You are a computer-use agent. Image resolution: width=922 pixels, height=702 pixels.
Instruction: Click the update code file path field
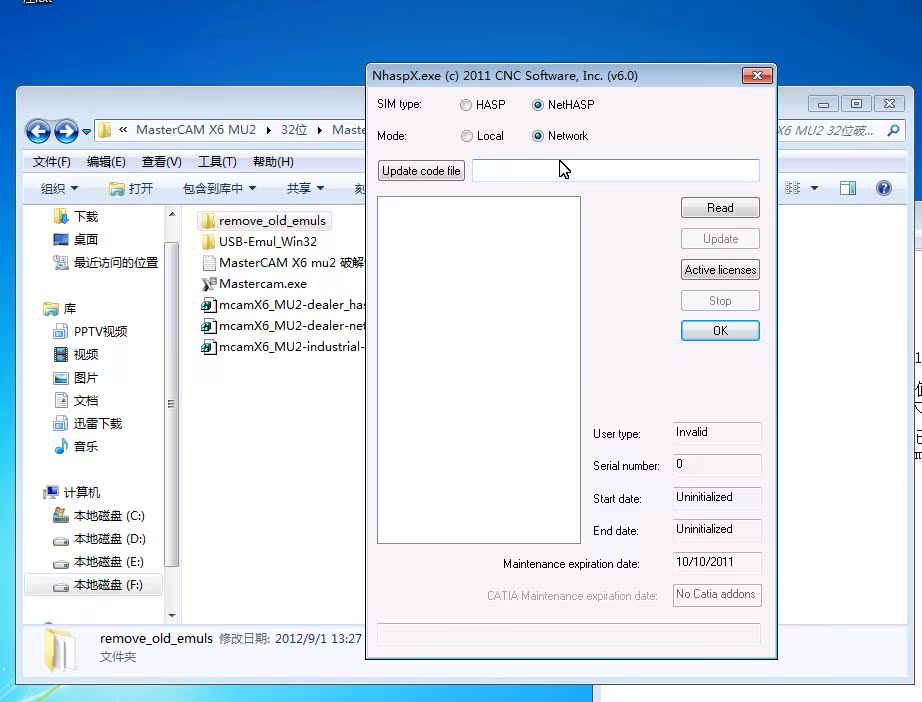pyautogui.click(x=616, y=171)
